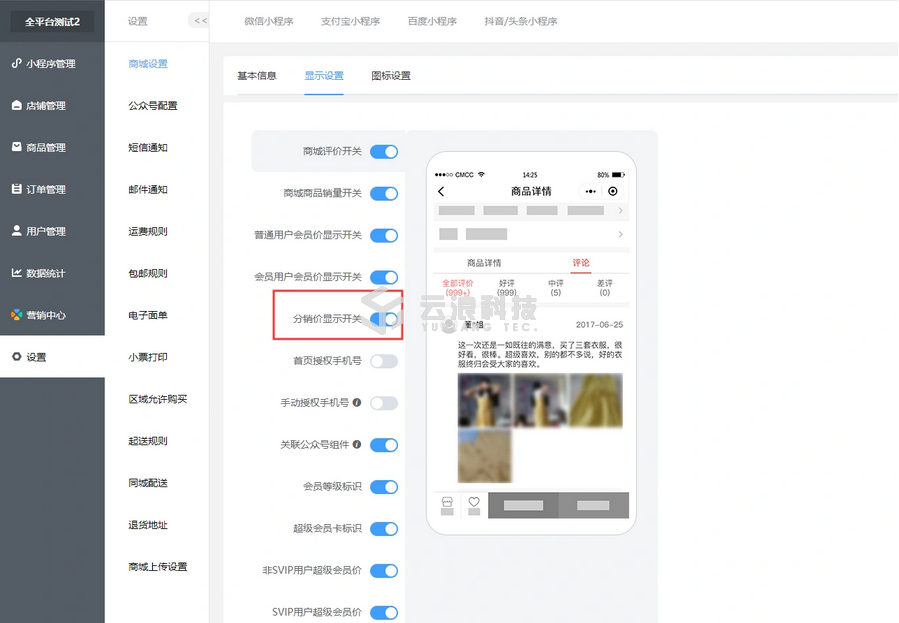Click the 小程序管理 link icon in sidebar
Viewport: 899px width, 623px height.
click(16, 64)
